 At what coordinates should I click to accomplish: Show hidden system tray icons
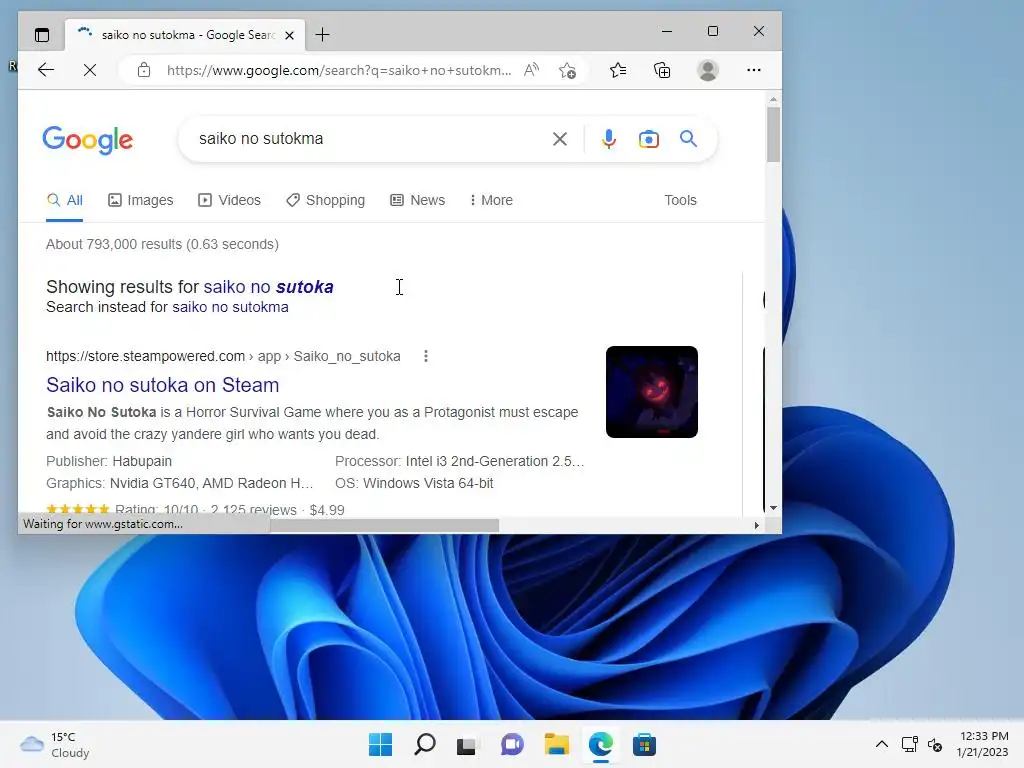pos(882,744)
